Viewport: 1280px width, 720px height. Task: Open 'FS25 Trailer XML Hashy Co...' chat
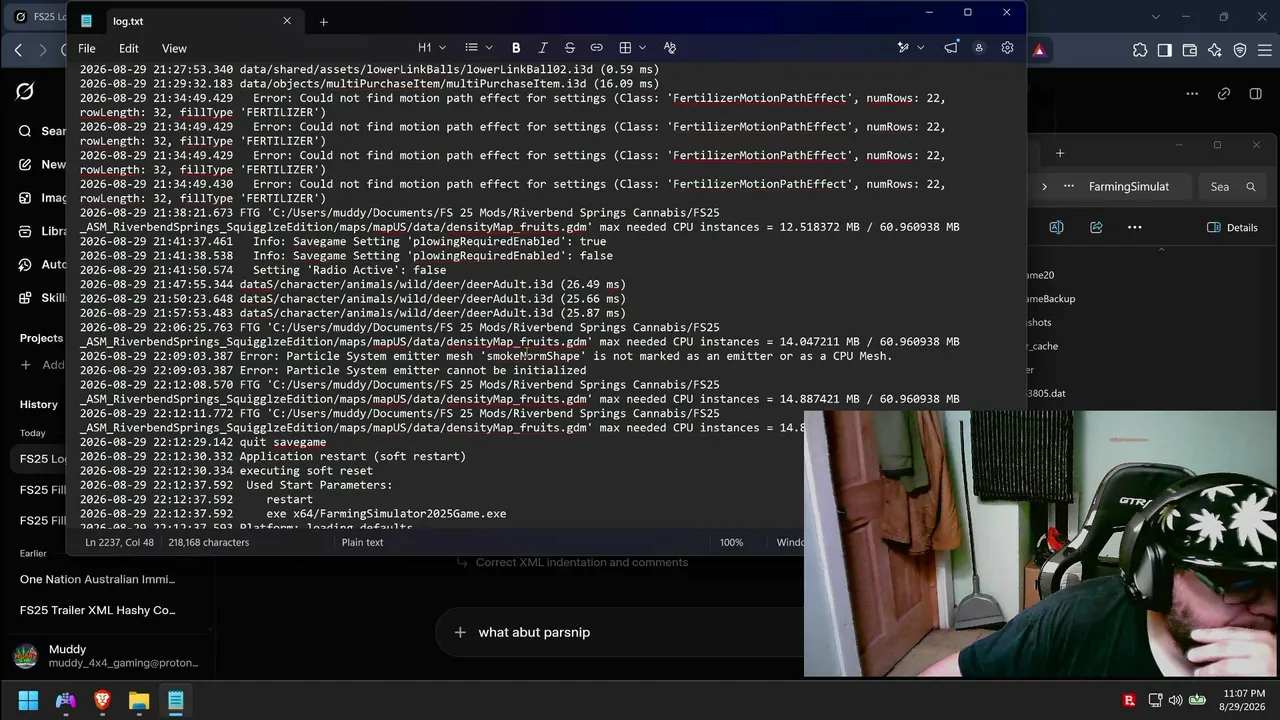(x=97, y=610)
